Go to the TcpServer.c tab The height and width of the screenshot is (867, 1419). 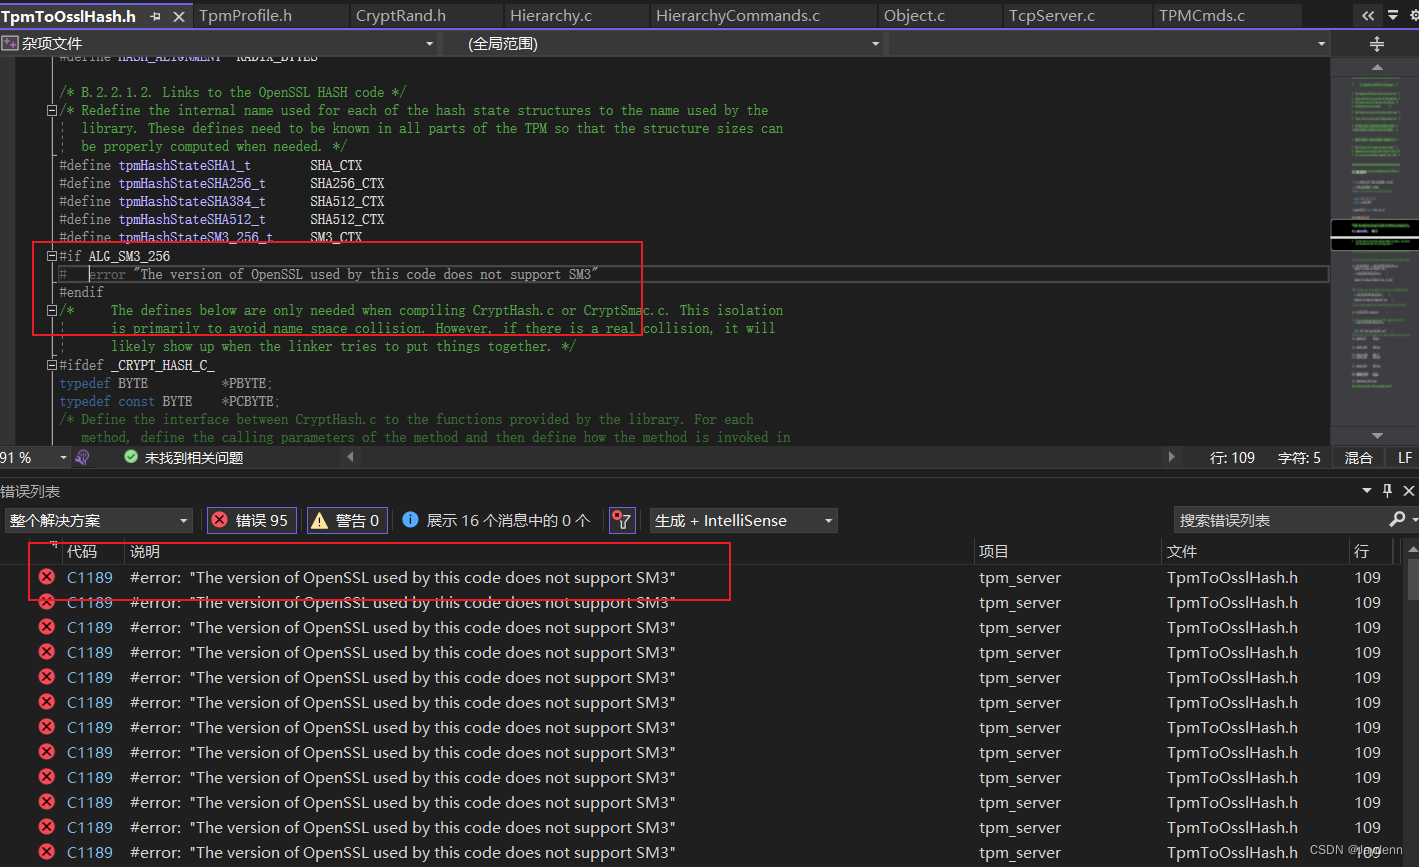pos(1051,15)
